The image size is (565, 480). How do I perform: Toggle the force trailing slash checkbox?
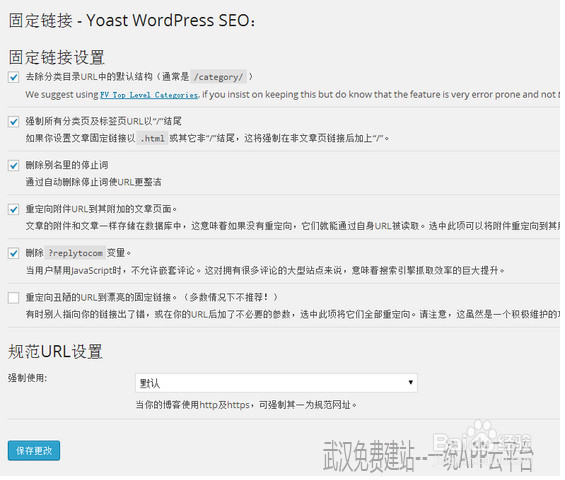14,121
